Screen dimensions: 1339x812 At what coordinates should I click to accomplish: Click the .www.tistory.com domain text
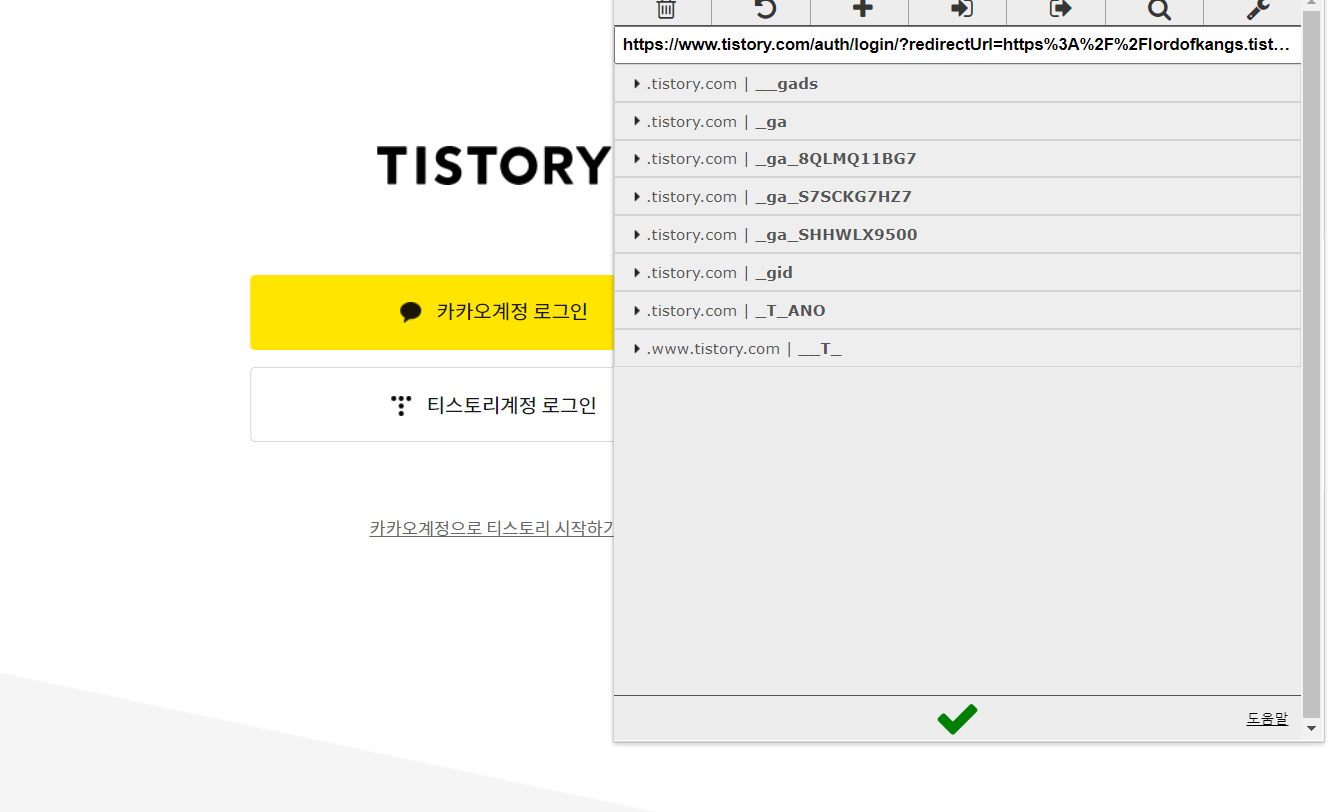click(713, 349)
